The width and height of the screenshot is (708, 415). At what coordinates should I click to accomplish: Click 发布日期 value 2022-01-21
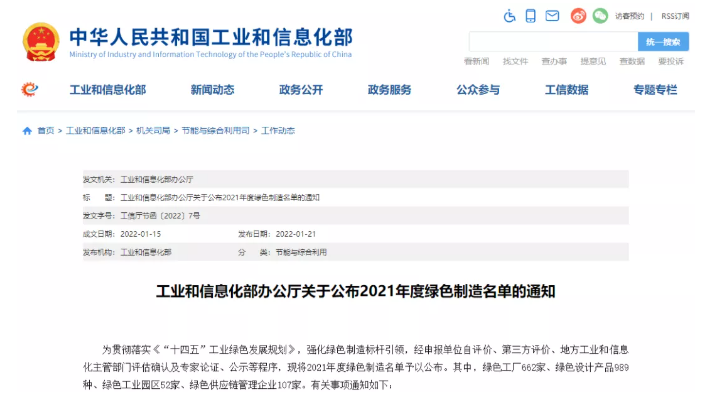tap(296, 234)
